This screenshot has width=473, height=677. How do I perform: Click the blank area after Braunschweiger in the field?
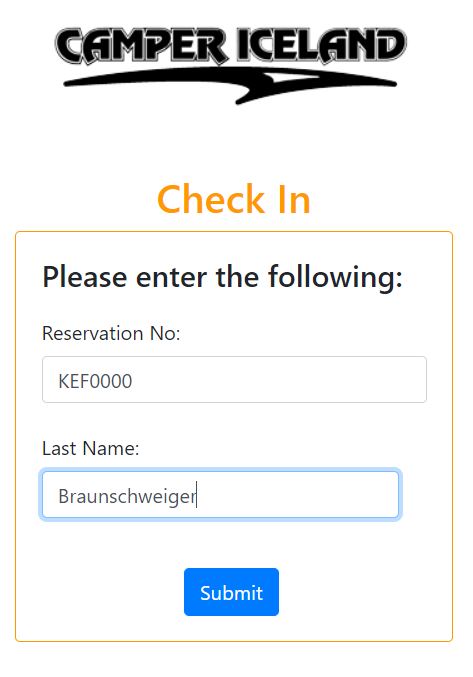(298, 494)
